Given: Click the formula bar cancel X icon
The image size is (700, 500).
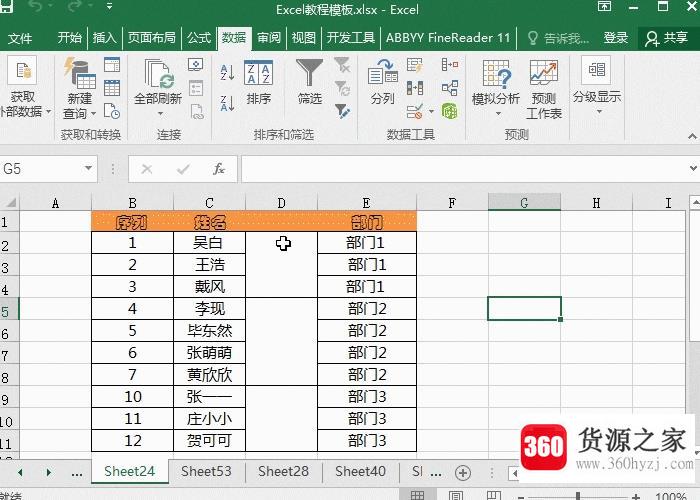Looking at the screenshot, I should (x=147, y=169).
